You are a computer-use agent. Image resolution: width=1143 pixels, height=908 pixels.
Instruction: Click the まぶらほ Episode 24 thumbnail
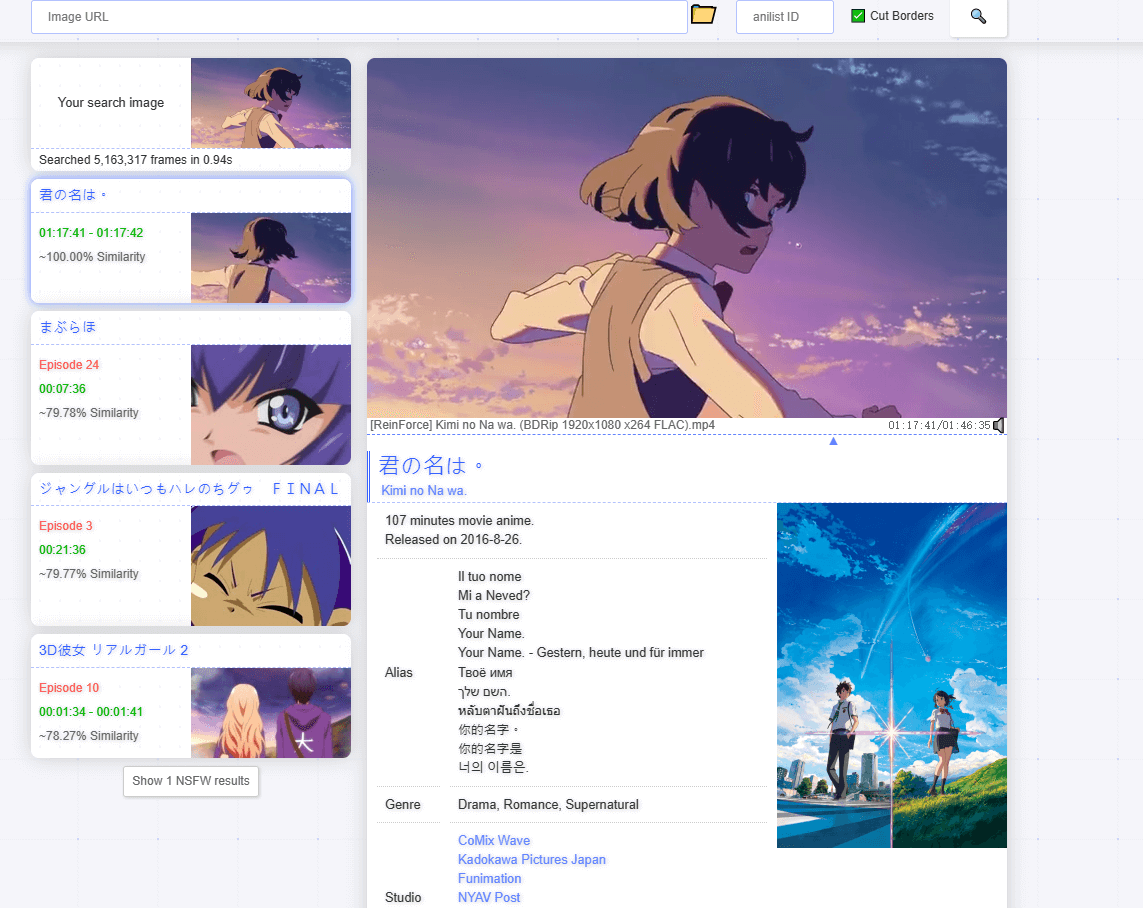[270, 405]
